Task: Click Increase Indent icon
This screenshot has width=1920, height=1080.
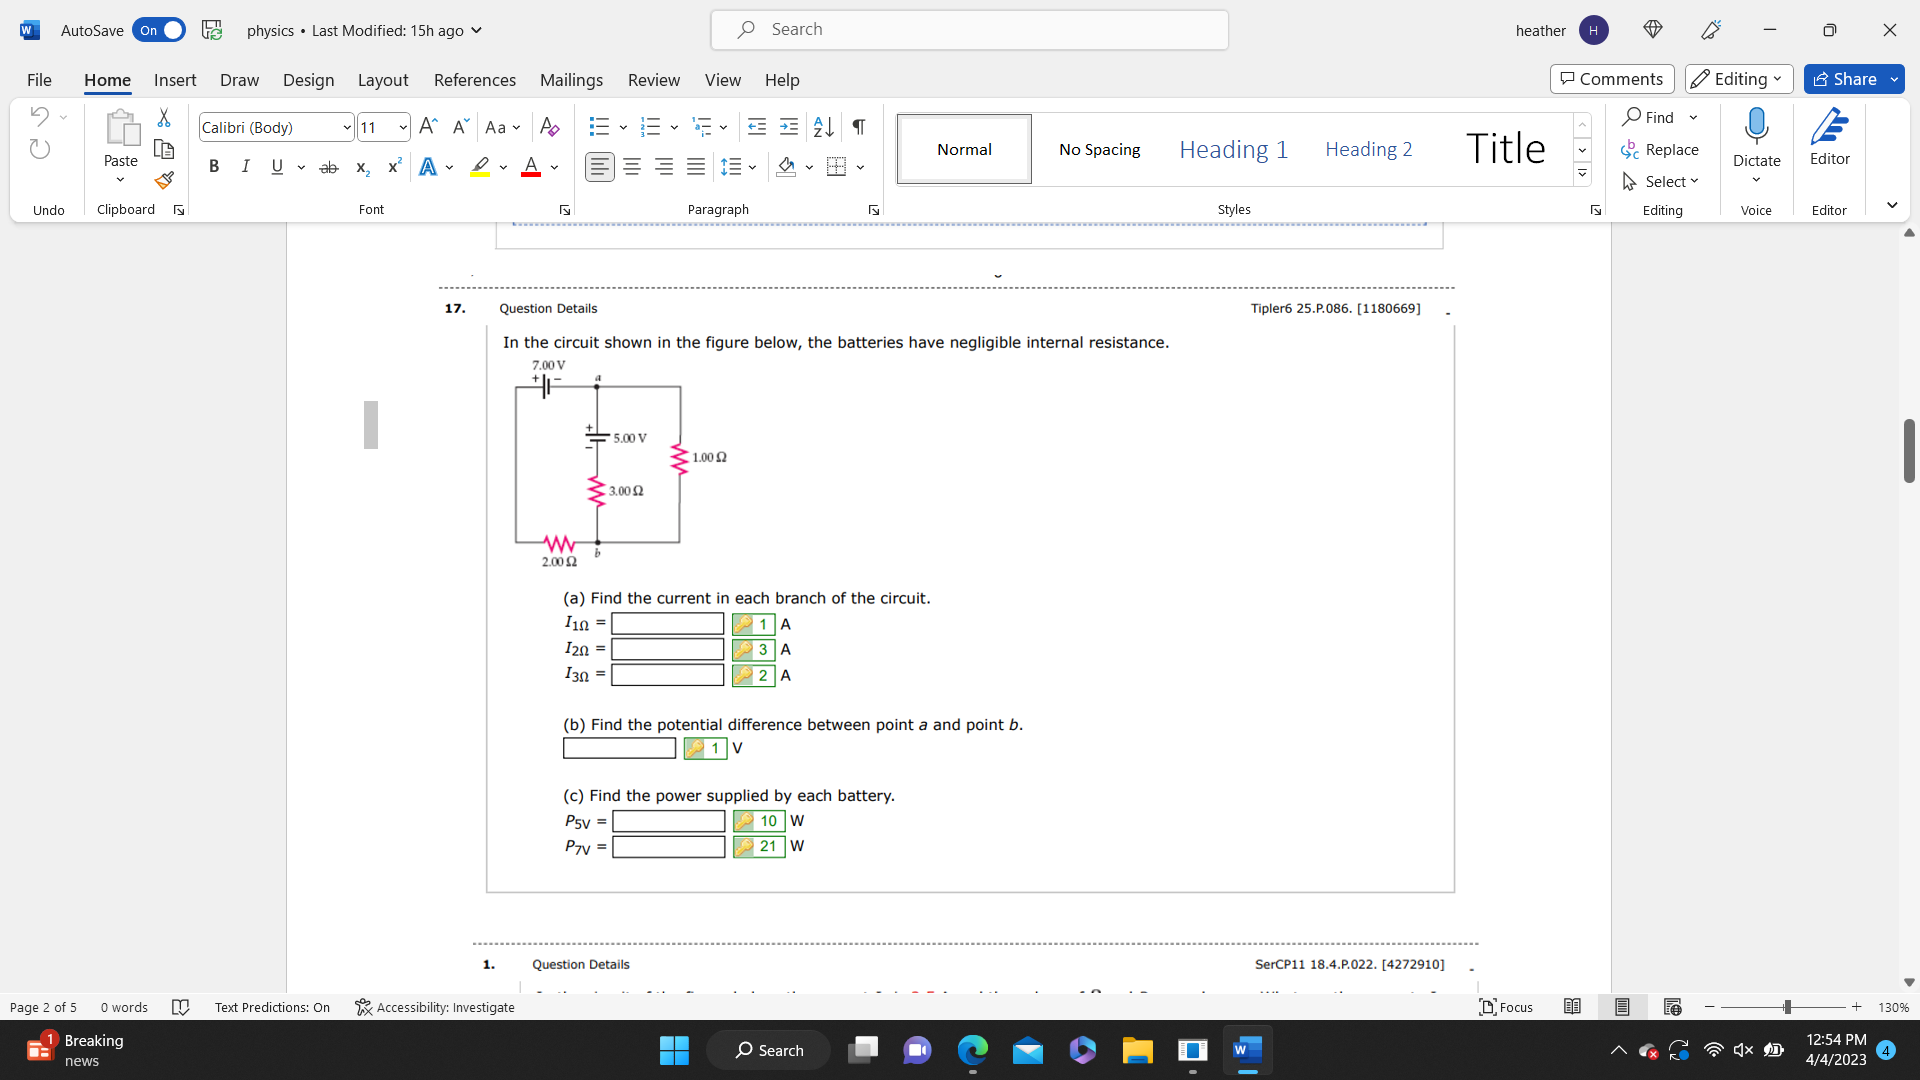Action: pyautogui.click(x=789, y=127)
